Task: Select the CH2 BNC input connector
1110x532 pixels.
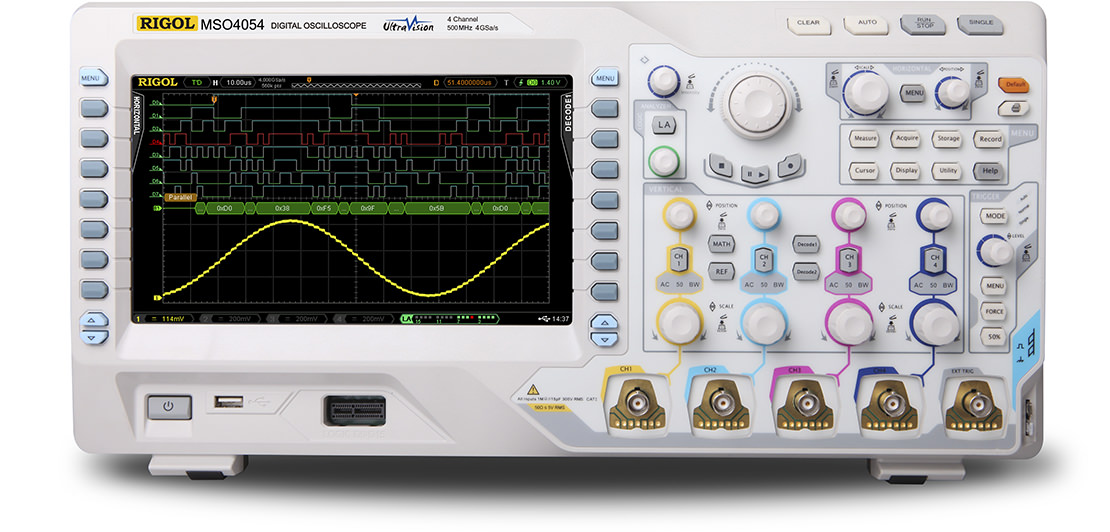Action: coord(721,404)
